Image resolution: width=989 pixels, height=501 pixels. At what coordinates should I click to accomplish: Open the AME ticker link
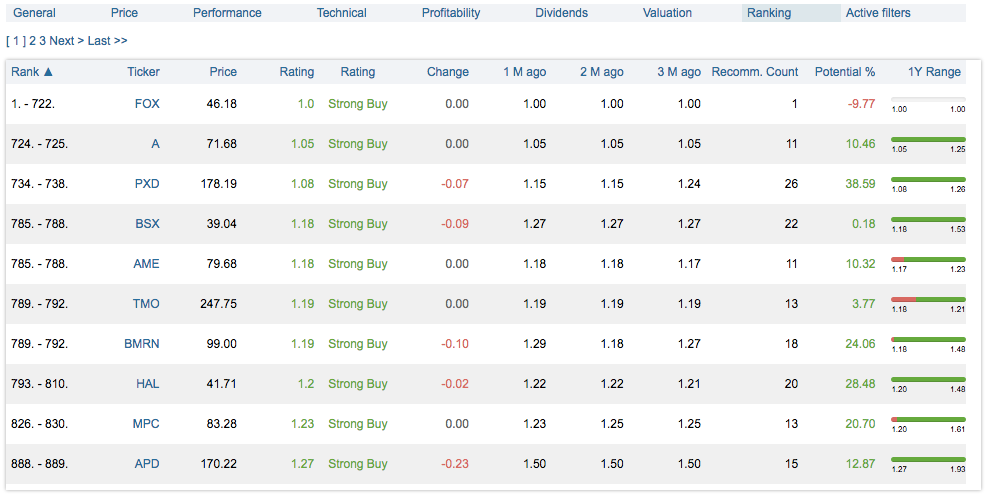tap(146, 264)
